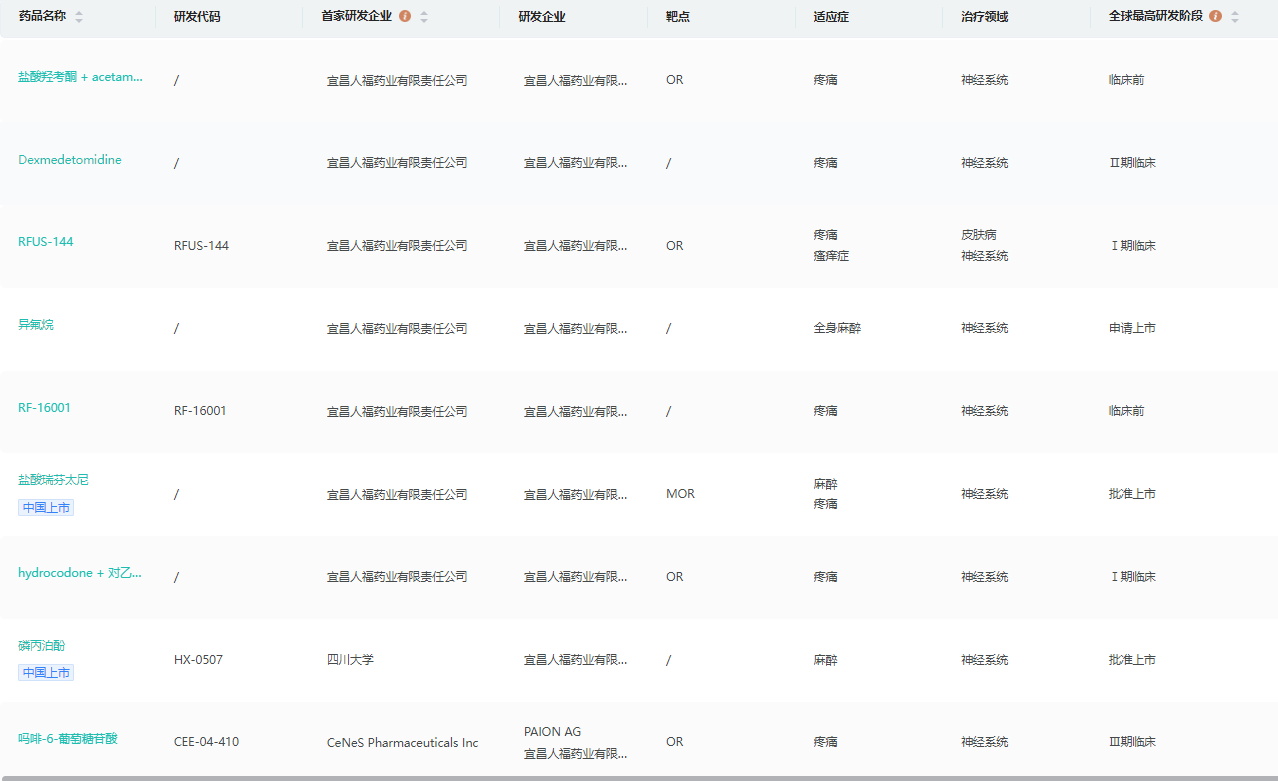This screenshot has height=781, width=1278.
Task: Sort by 药品名称 column arrows
Action: pos(79,17)
